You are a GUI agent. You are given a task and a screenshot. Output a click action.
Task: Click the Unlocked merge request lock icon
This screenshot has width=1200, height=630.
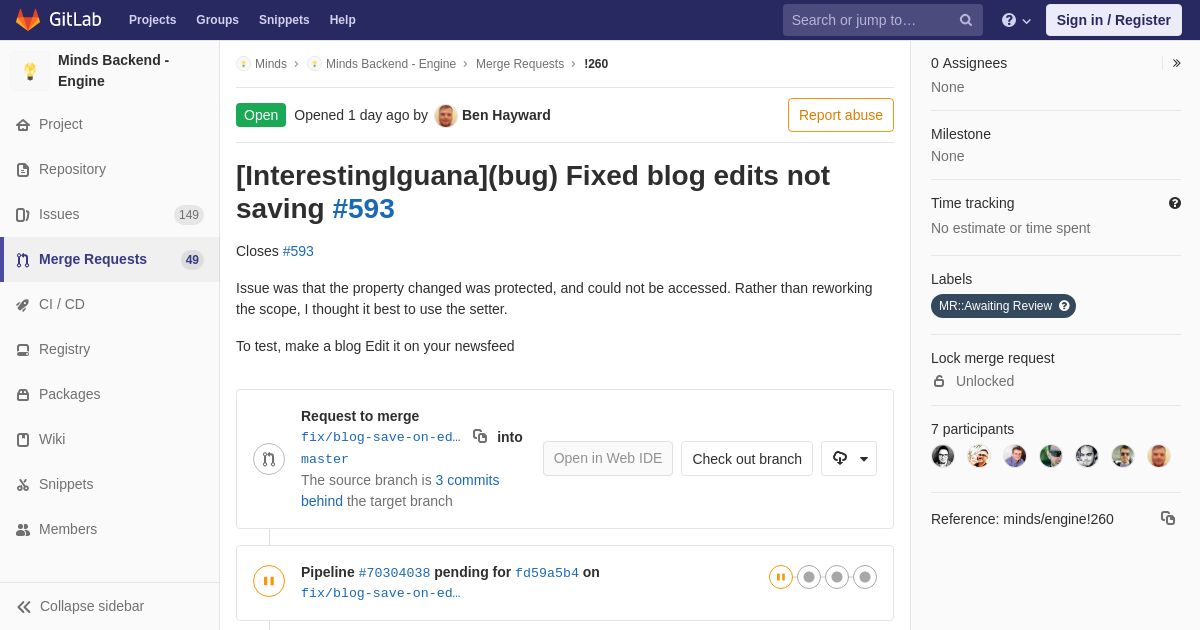point(939,381)
